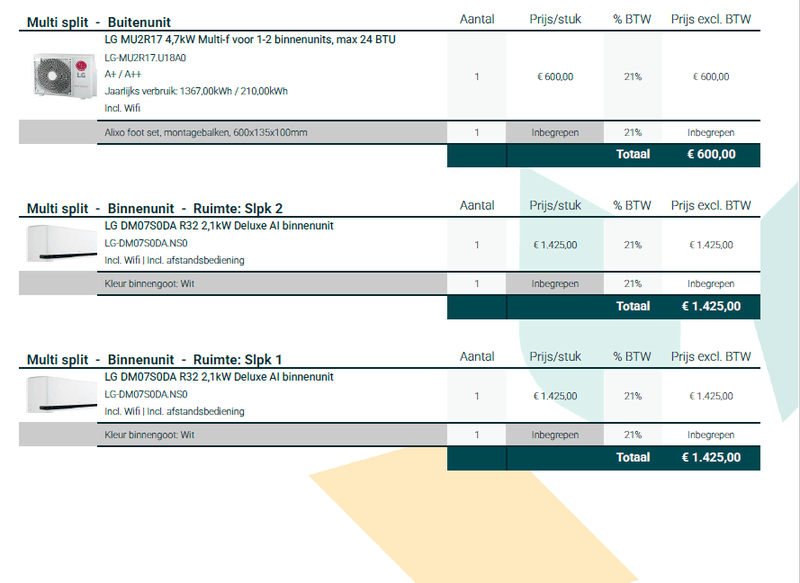Click the Buitenunit 'Totaal' amount € 600,00
The image size is (800, 583).
(x=711, y=154)
